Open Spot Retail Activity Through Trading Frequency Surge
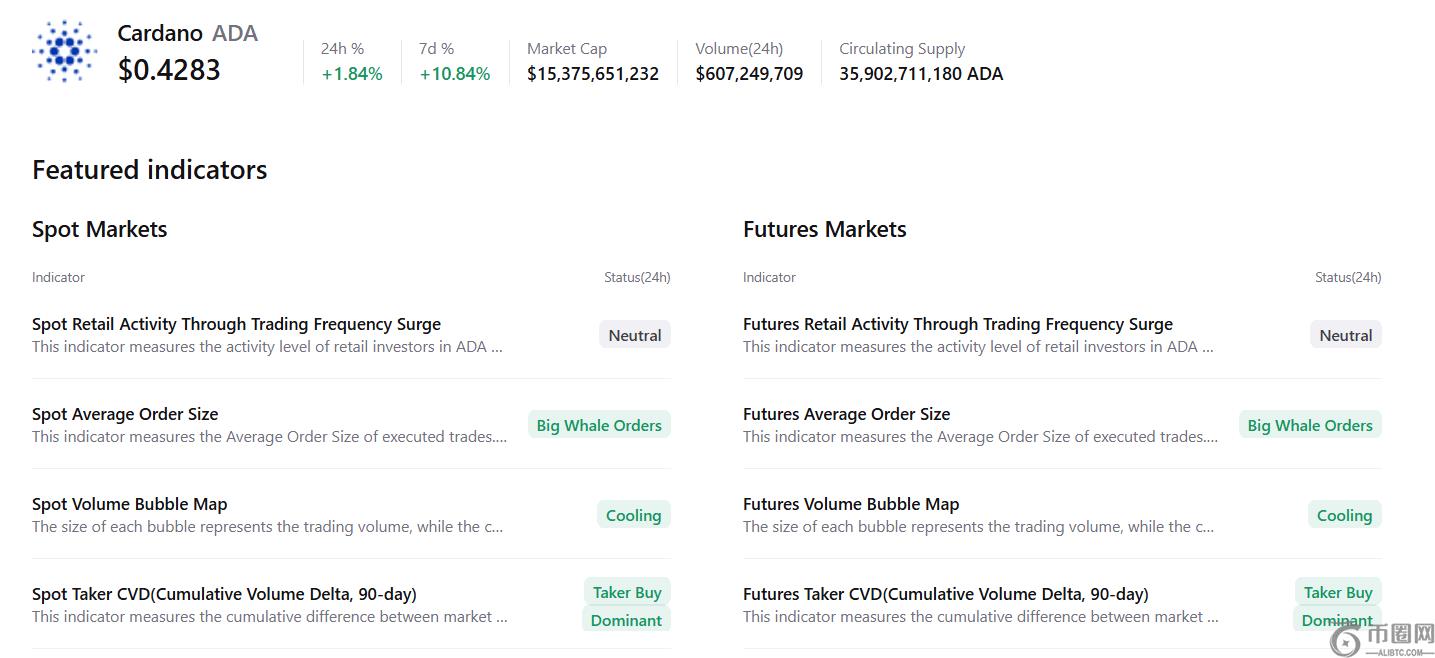The width and height of the screenshot is (1435, 658). pyautogui.click(x=236, y=324)
